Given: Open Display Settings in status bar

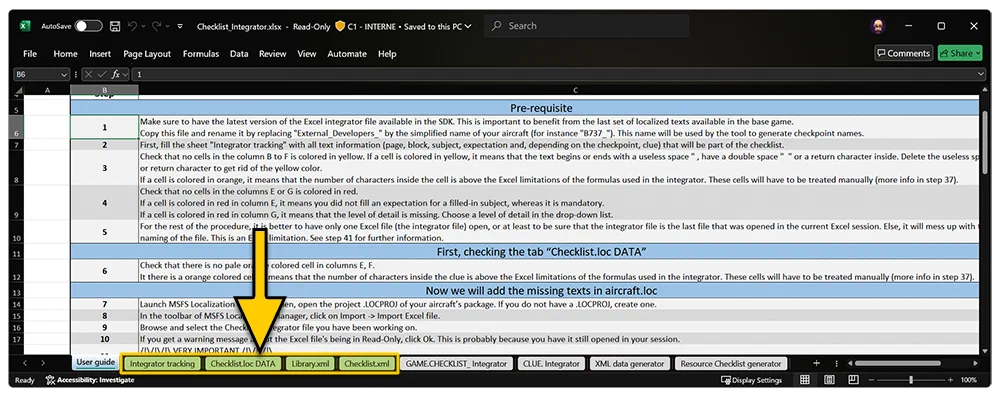Looking at the screenshot, I should tap(751, 380).
